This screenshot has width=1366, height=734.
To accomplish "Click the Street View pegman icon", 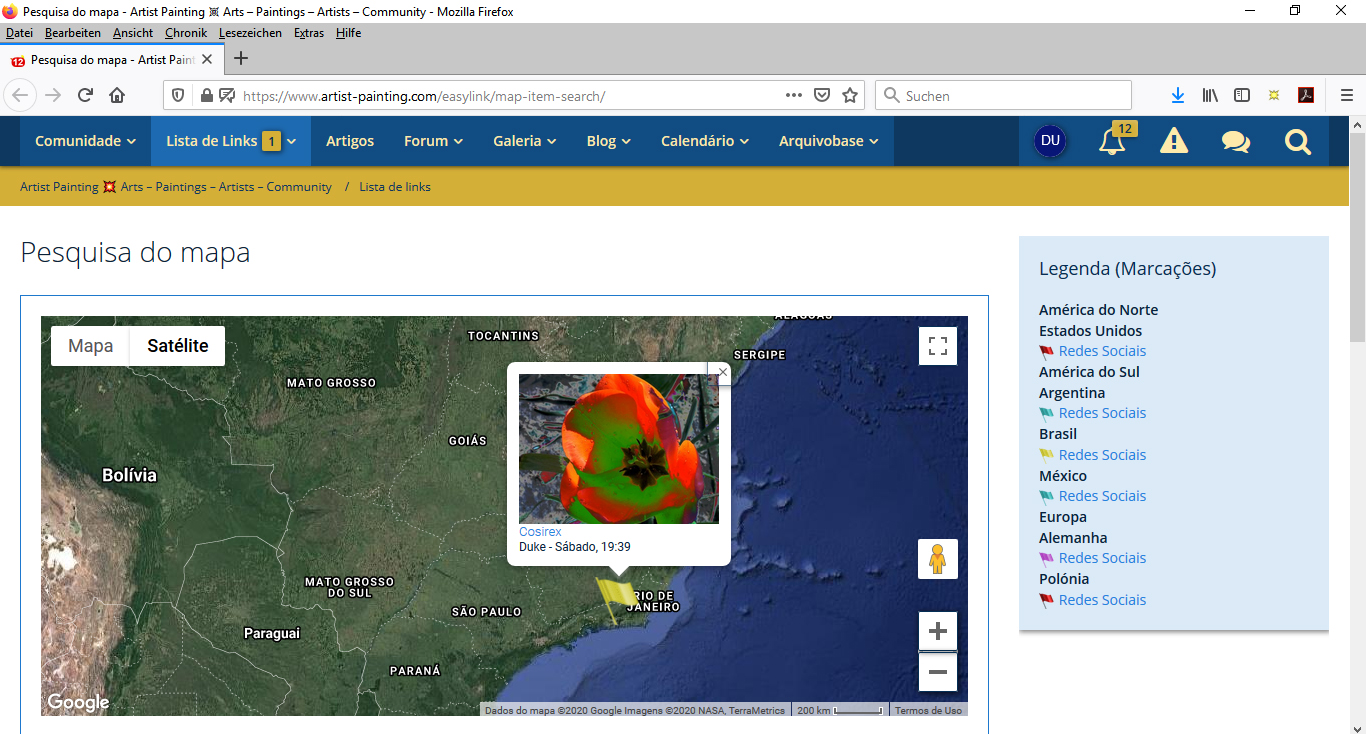I will [937, 559].
